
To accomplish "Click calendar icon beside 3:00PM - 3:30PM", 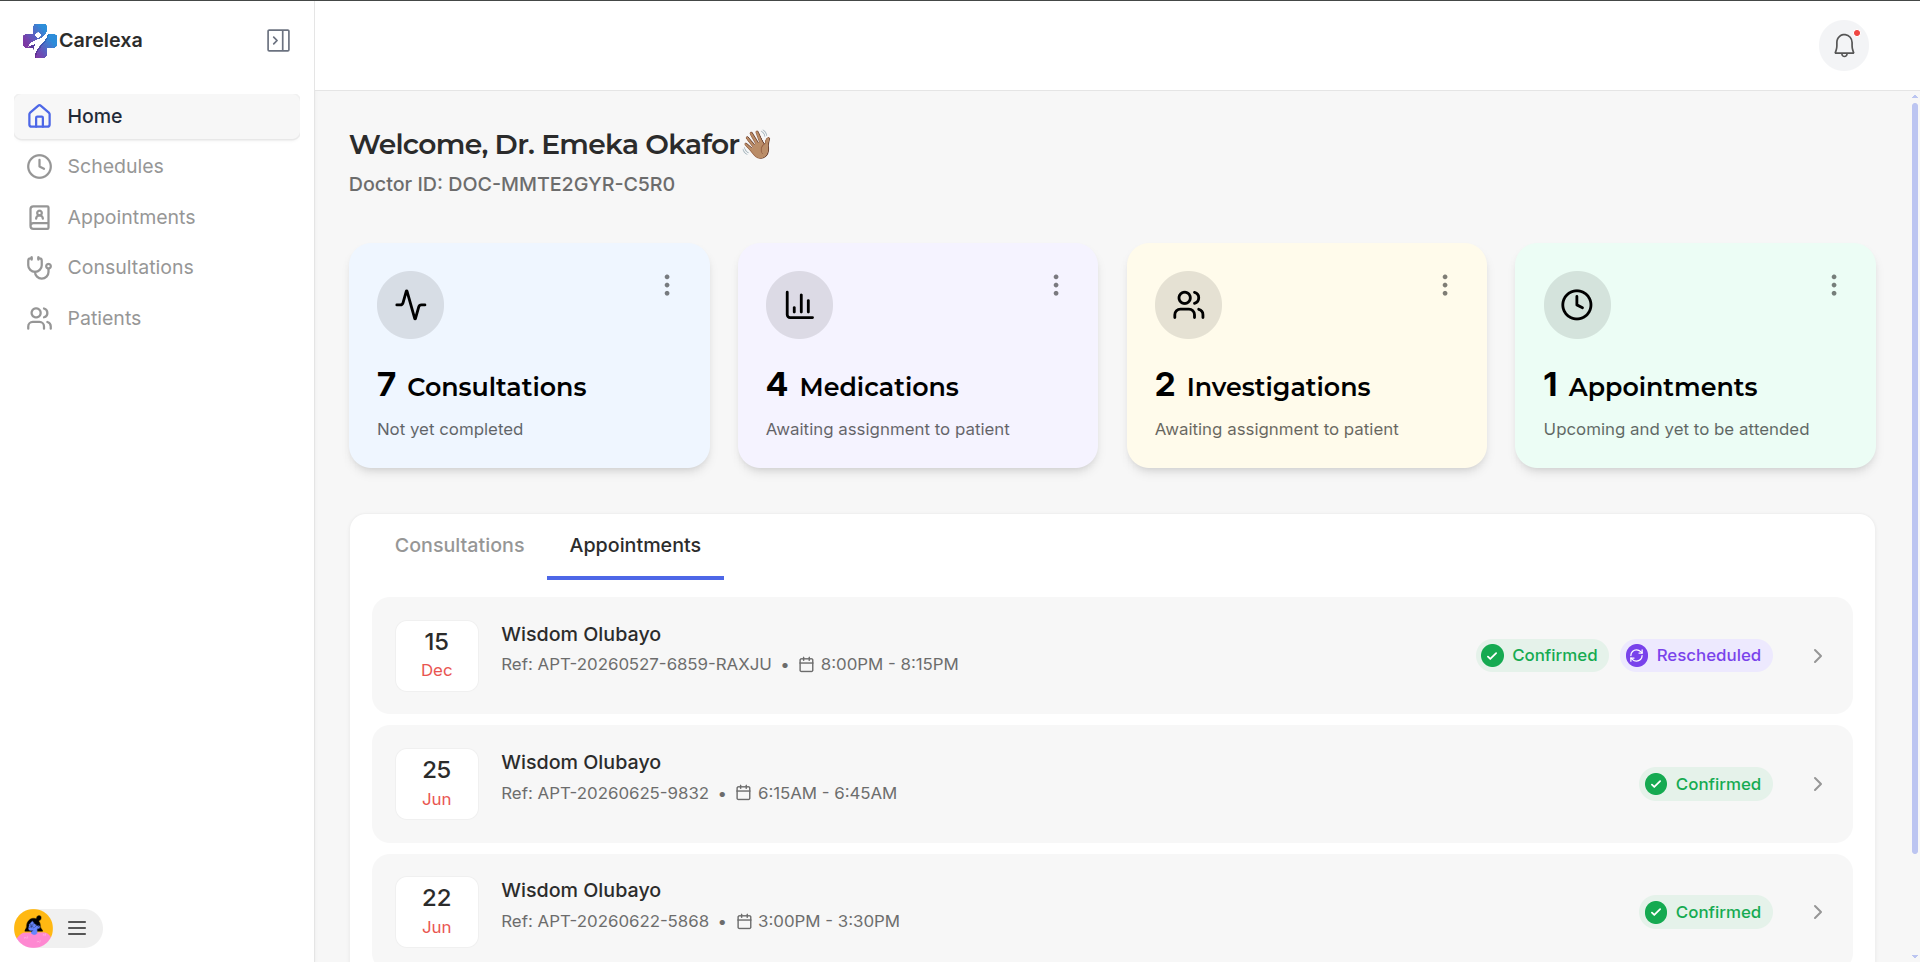I will coord(744,921).
